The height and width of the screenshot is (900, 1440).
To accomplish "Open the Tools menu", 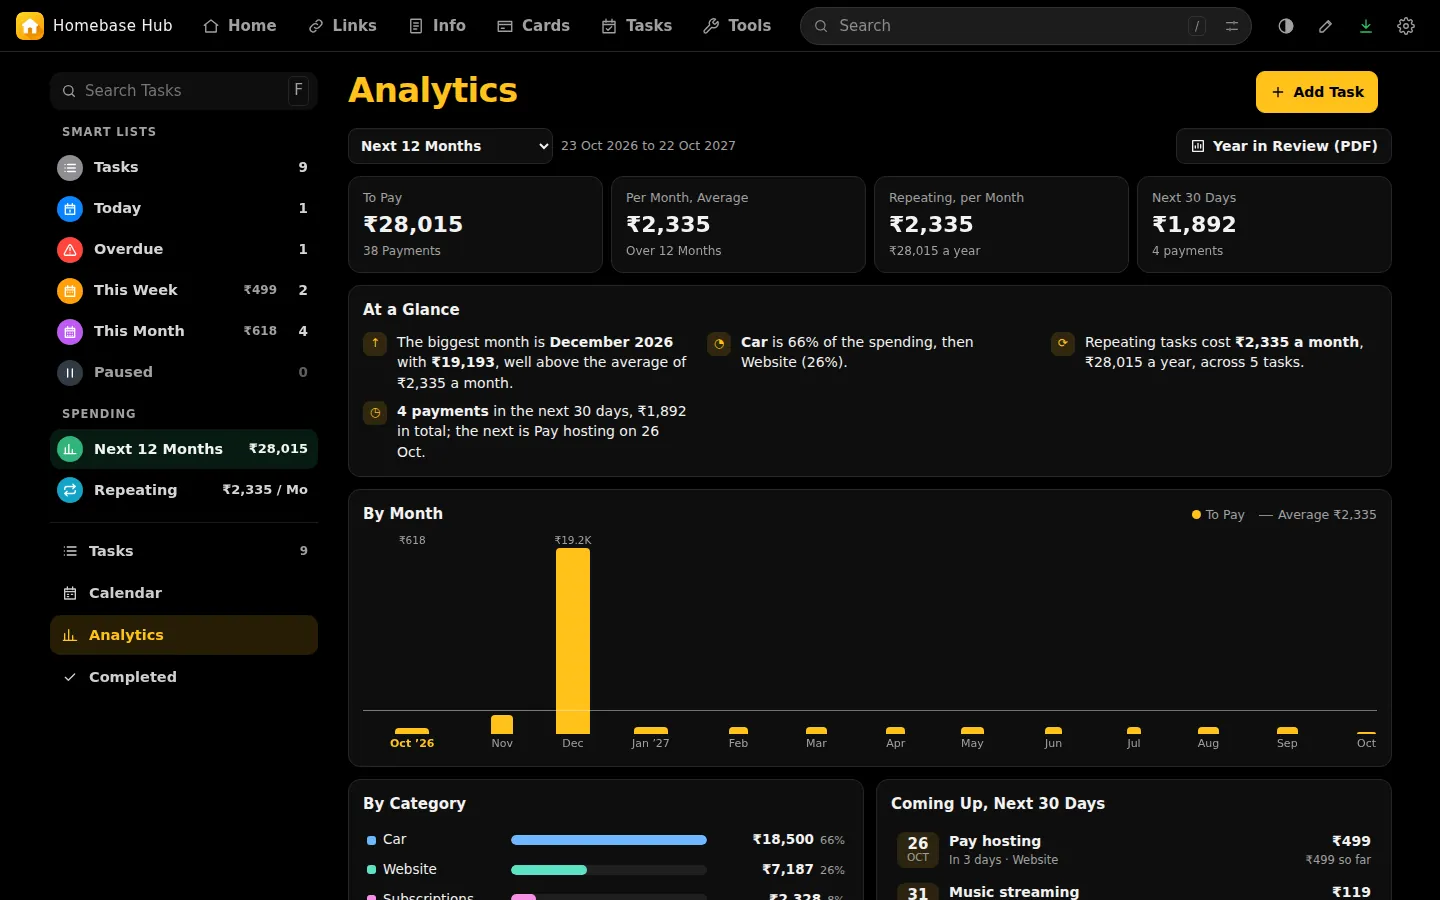I will point(738,26).
